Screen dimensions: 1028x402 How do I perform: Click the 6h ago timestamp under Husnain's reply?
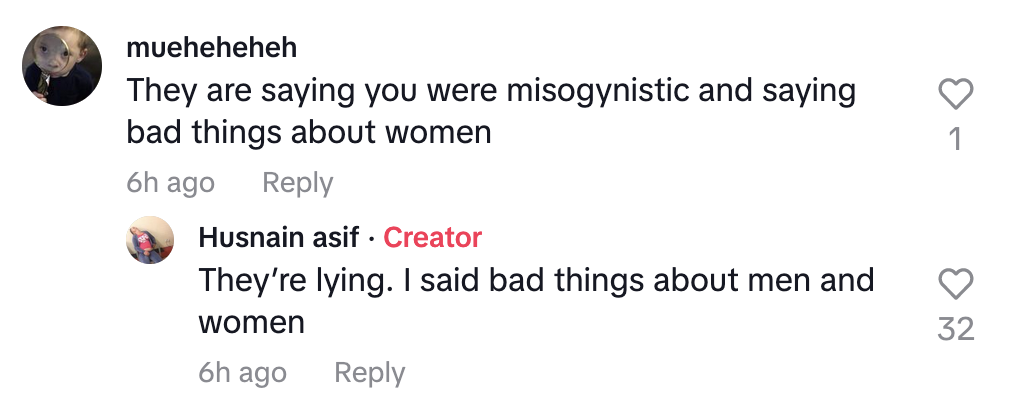(242, 373)
